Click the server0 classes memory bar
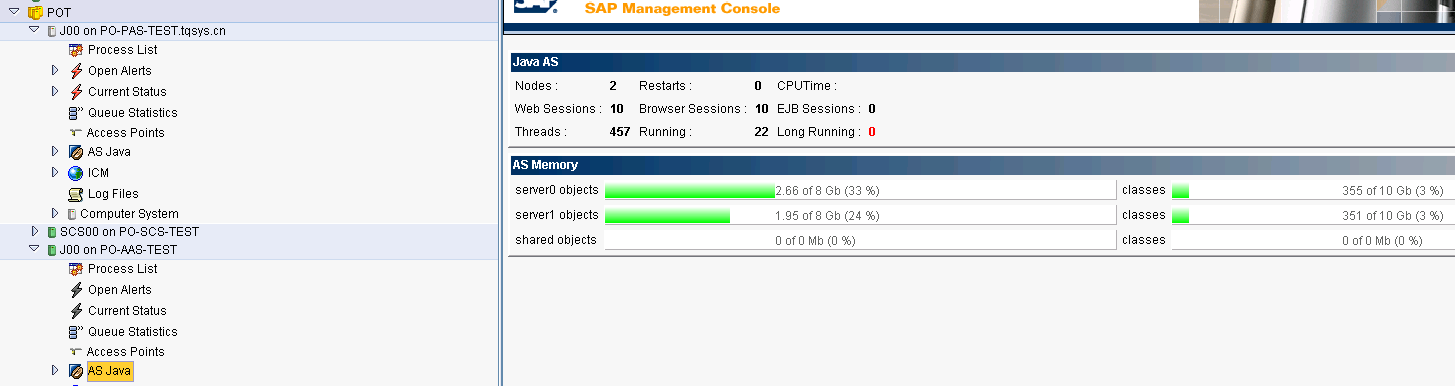 [1313, 190]
